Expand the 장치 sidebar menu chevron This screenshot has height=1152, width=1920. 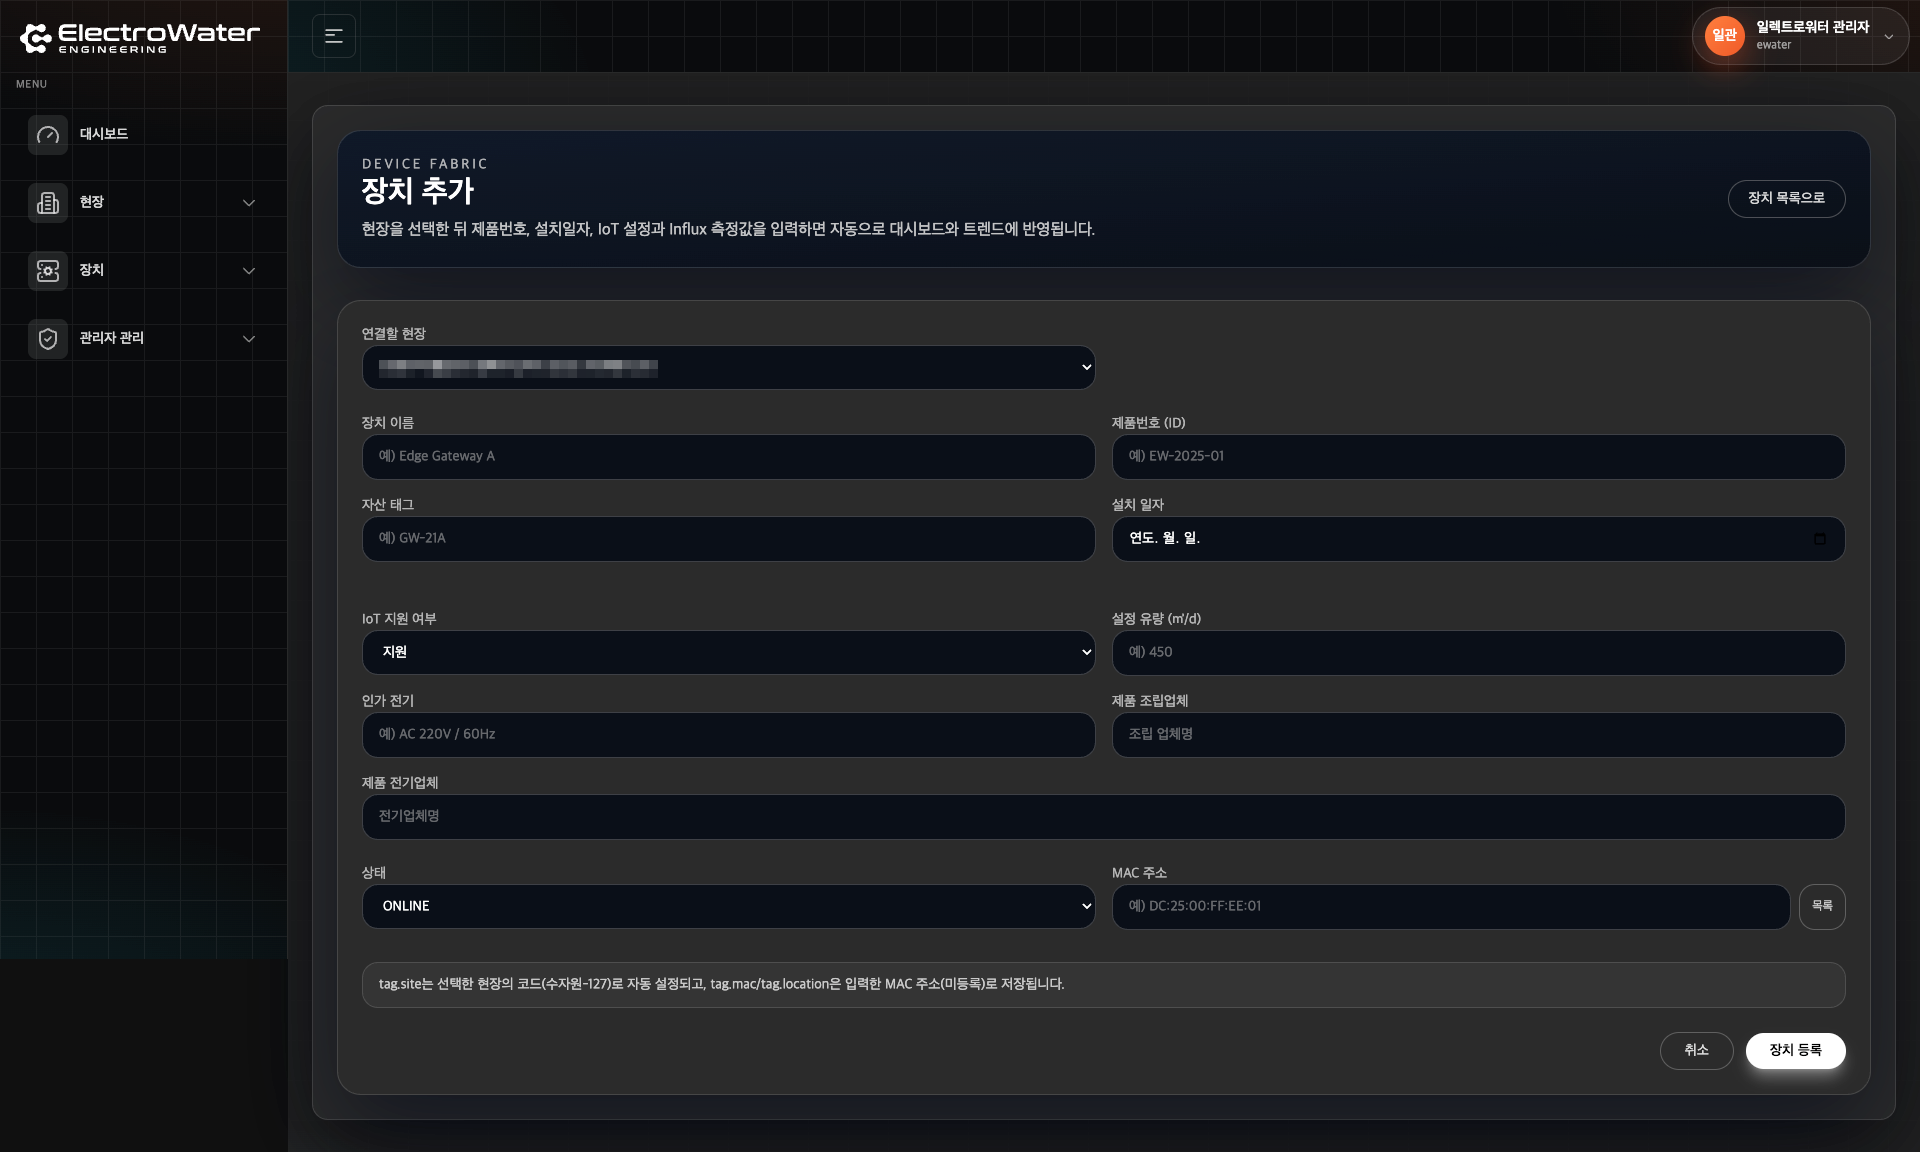coord(249,271)
